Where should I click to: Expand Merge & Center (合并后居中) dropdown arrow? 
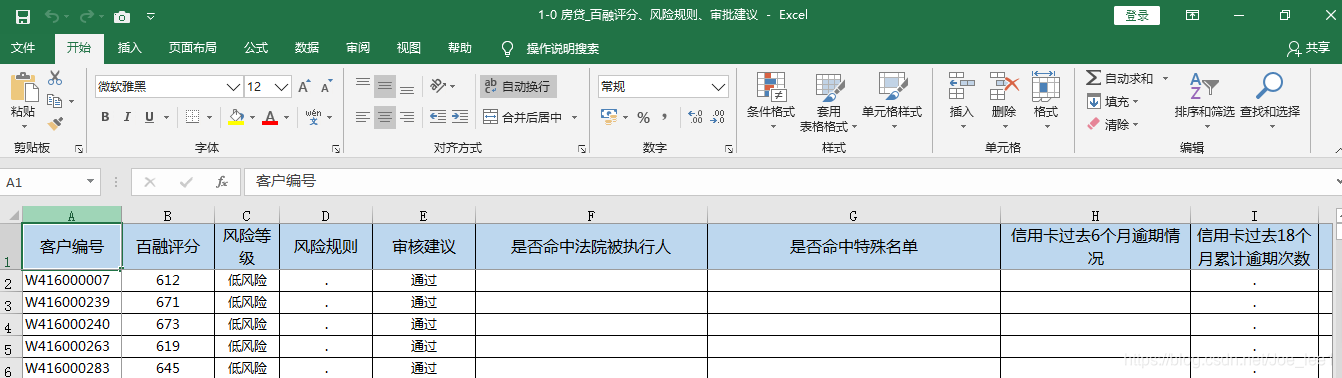[x=574, y=117]
